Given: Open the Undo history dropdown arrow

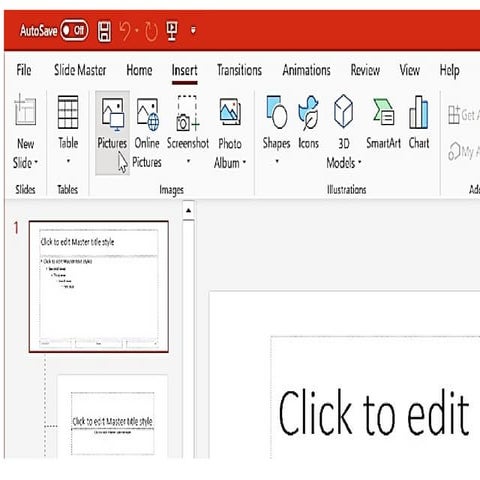Looking at the screenshot, I should (137, 31).
